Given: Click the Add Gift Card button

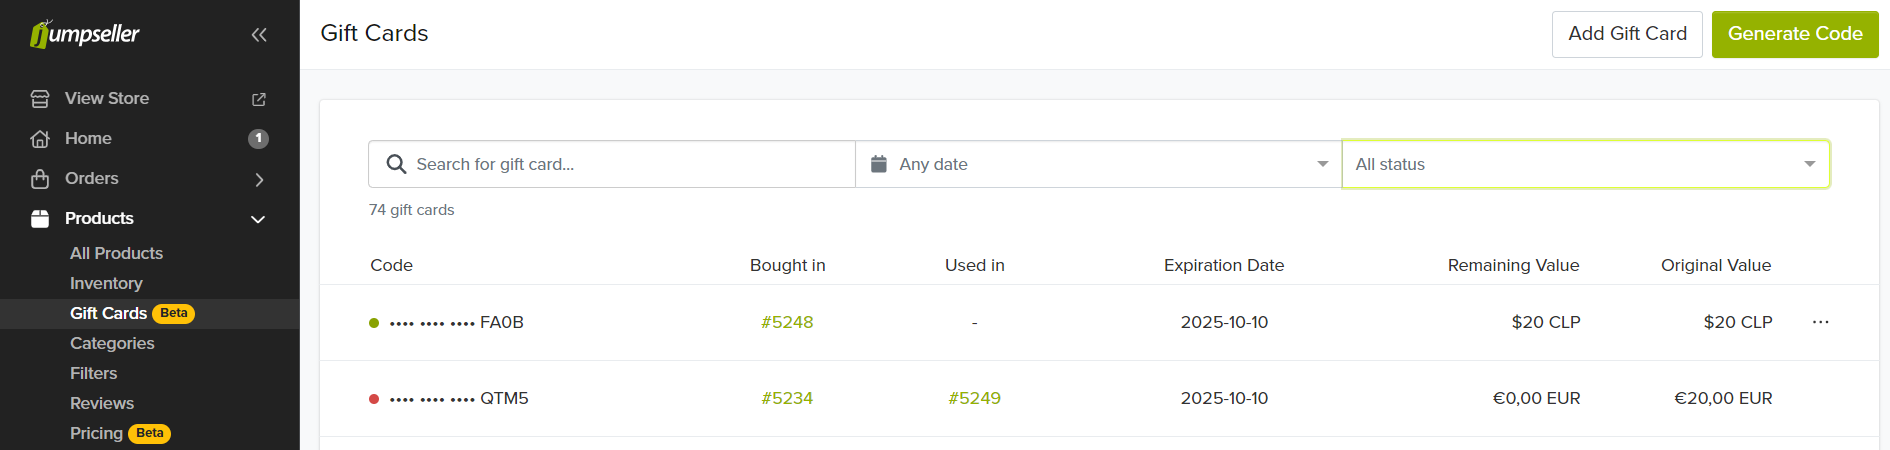Looking at the screenshot, I should coord(1627,34).
